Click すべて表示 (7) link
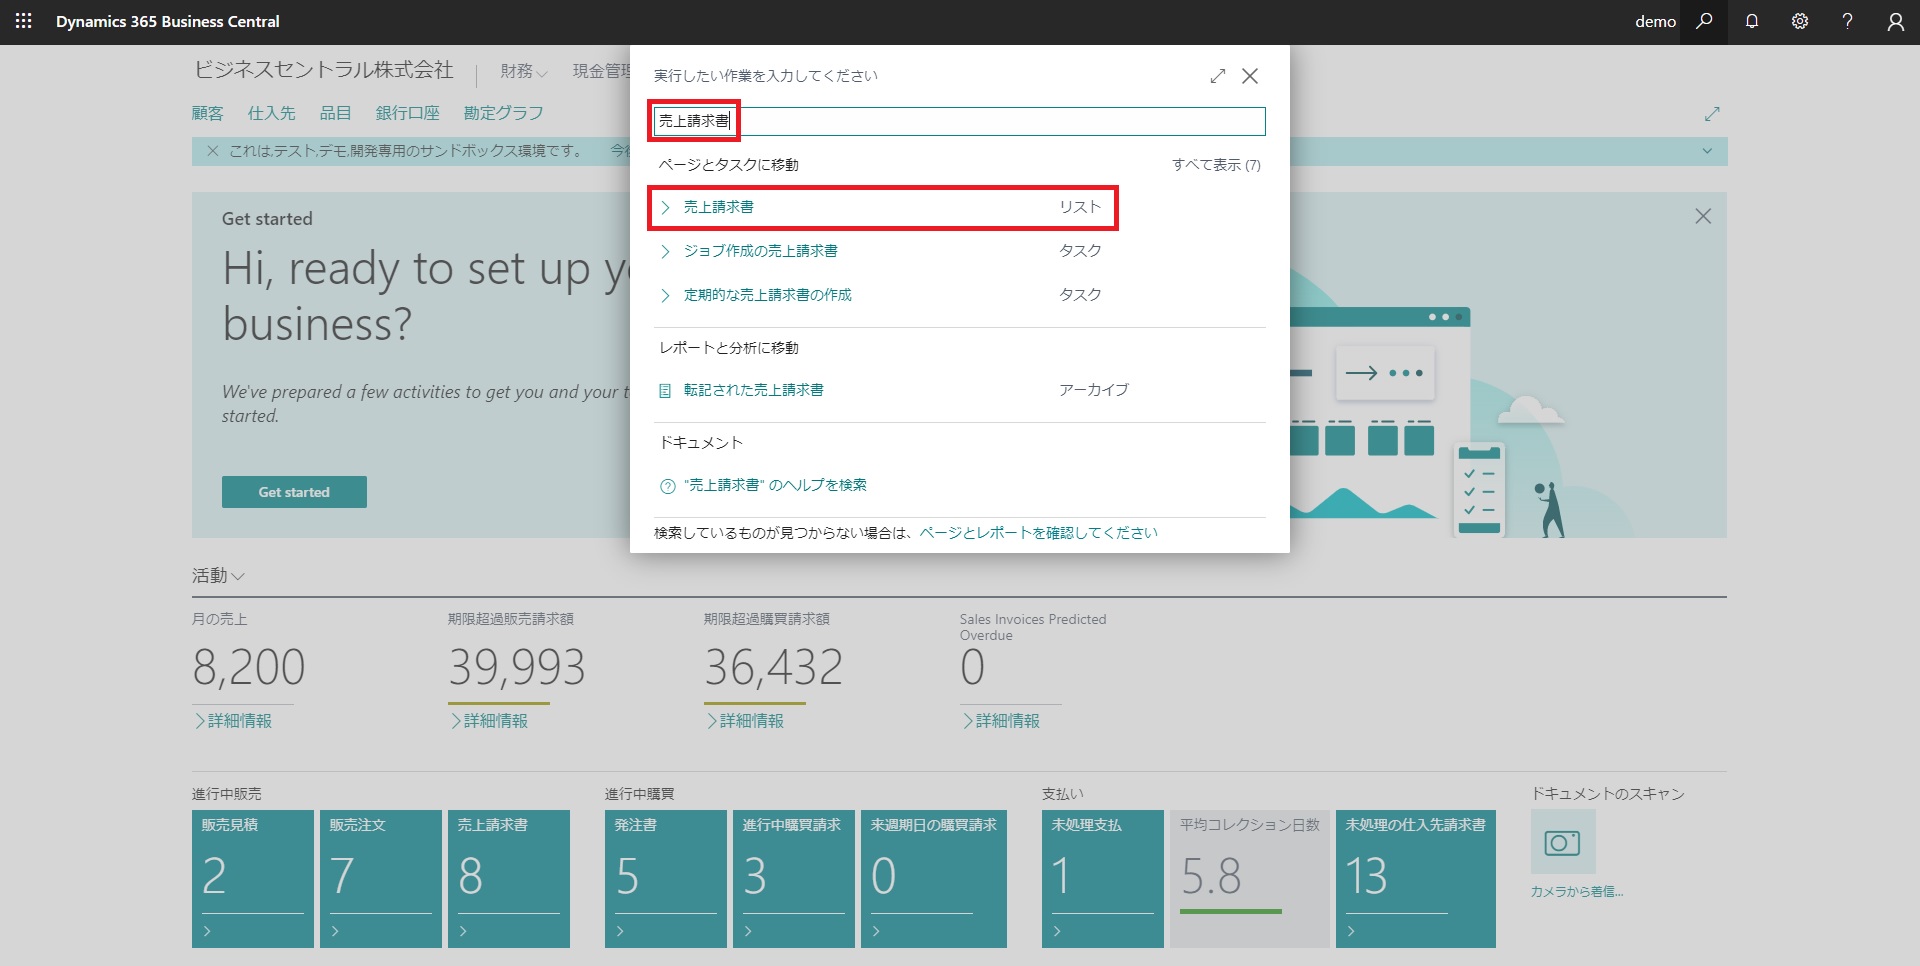The height and width of the screenshot is (966, 1920). tap(1216, 165)
